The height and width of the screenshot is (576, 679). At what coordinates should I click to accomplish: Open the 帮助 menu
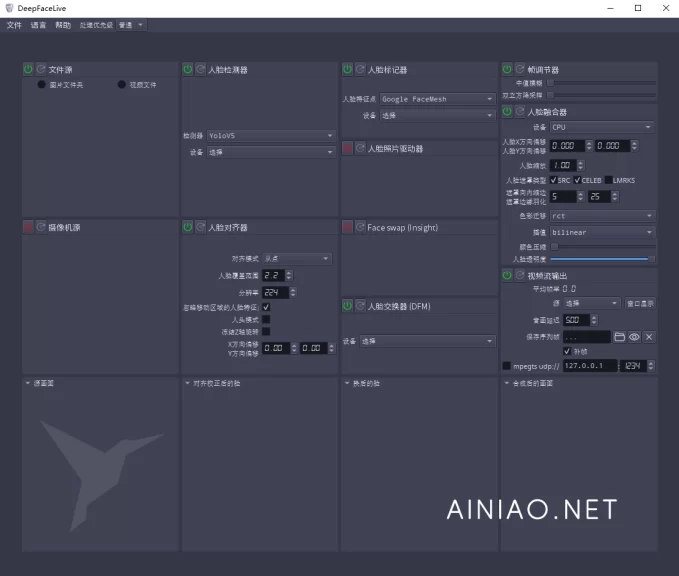point(63,25)
